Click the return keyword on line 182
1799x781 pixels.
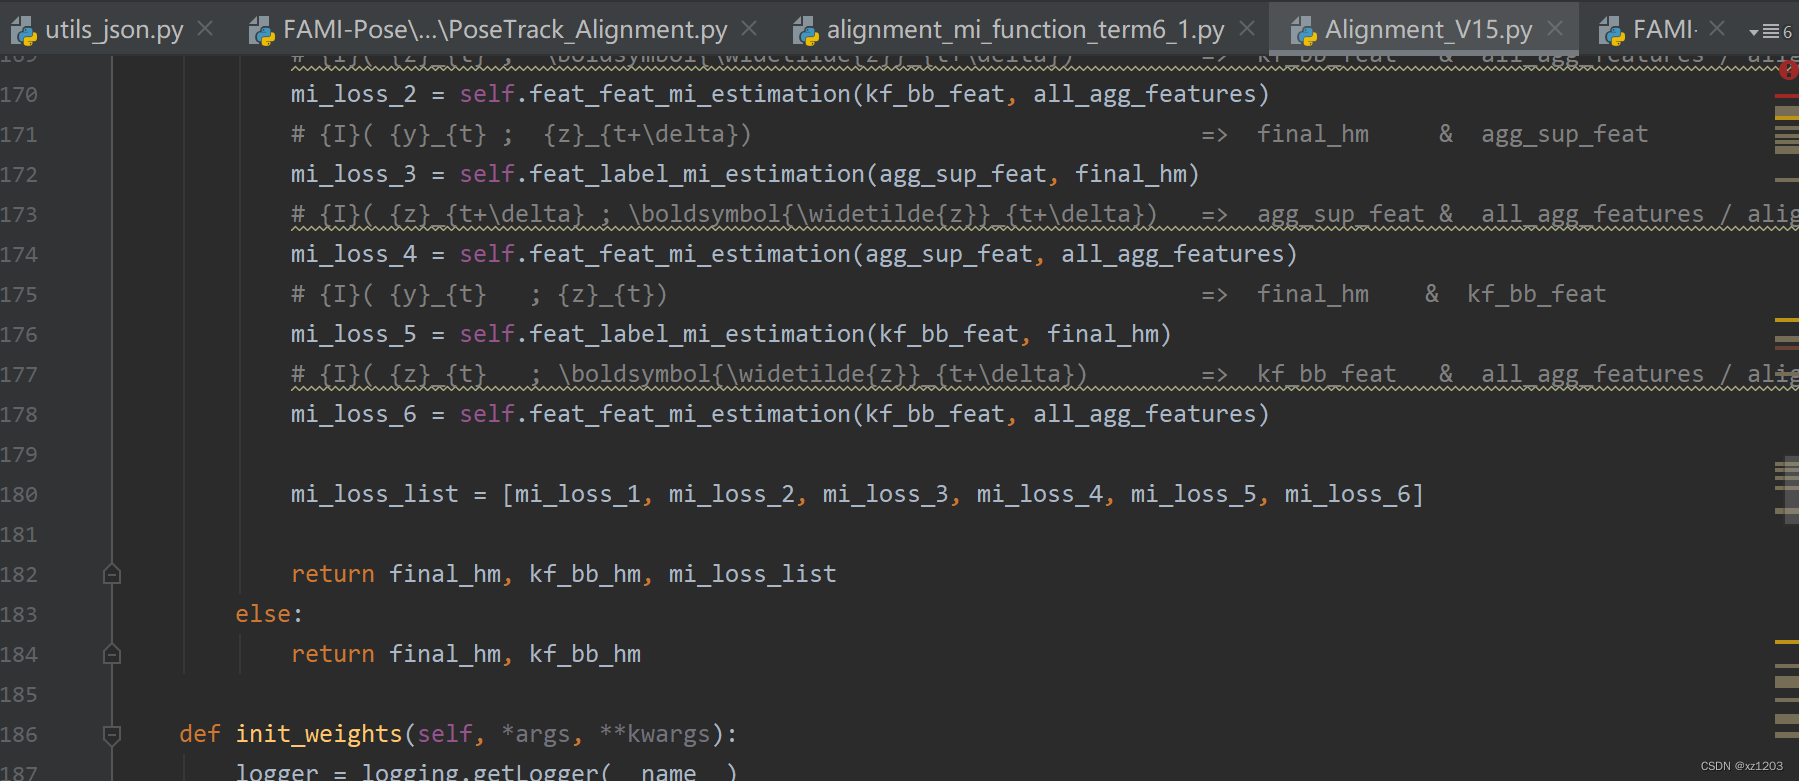pos(333,574)
